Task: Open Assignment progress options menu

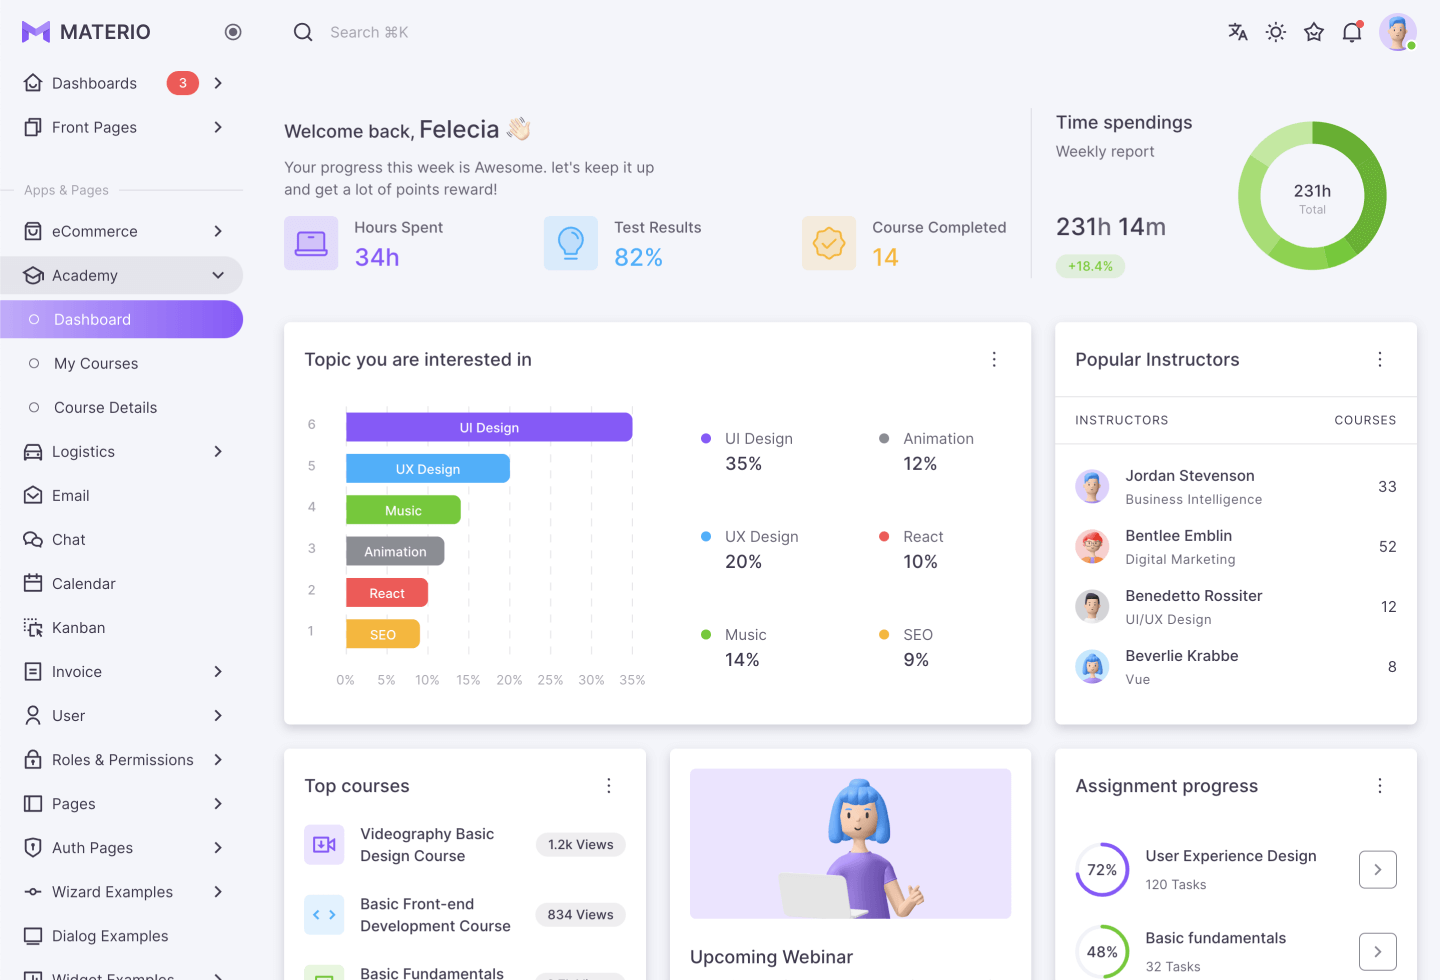Action: point(1380,786)
